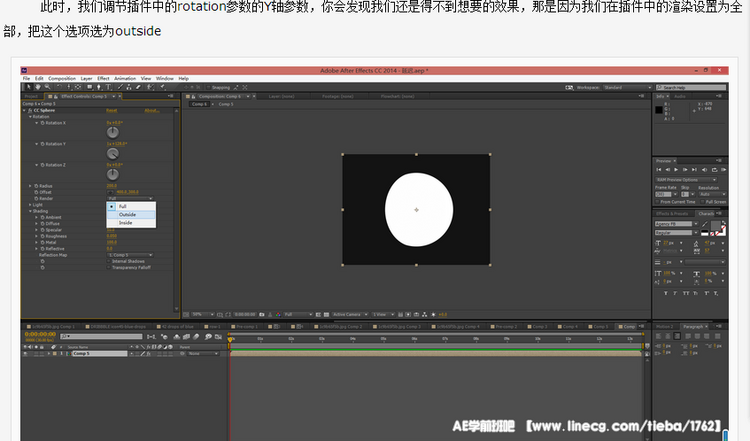Show channel RGB icon in viewer
The width and height of the screenshot is (750, 441).
[278, 315]
